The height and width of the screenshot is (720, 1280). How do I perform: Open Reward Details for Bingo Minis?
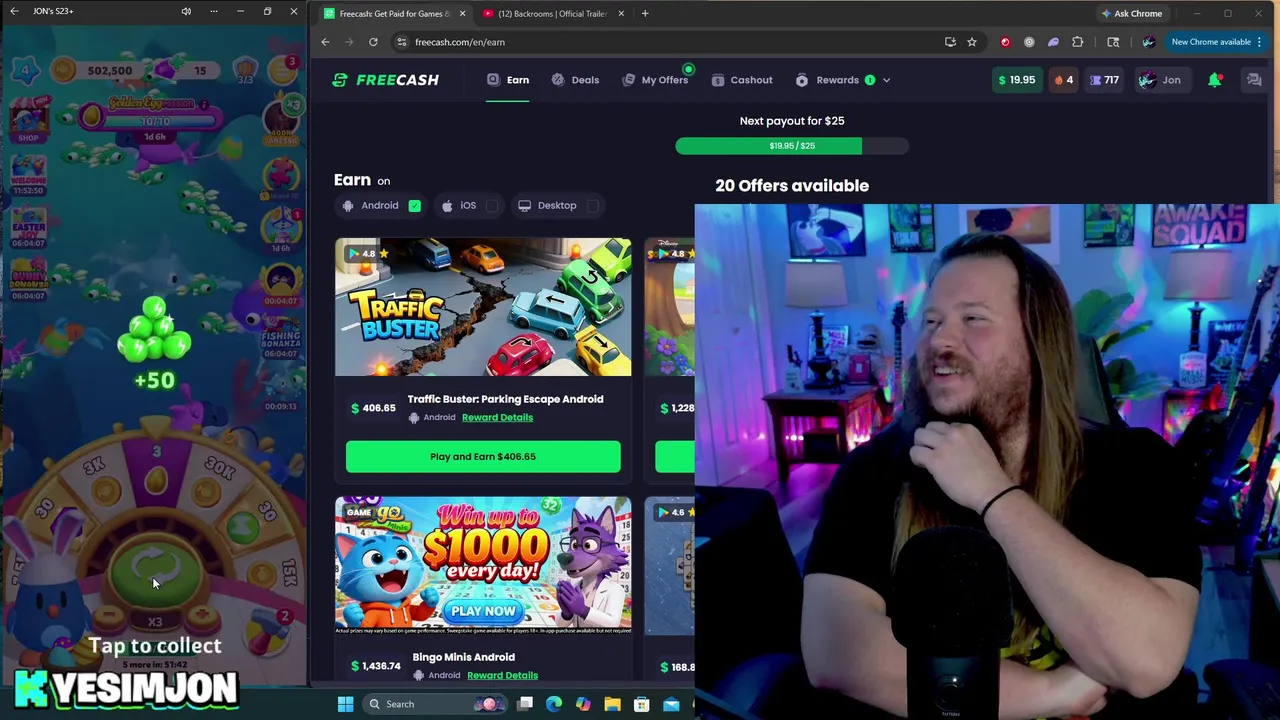tap(502, 675)
